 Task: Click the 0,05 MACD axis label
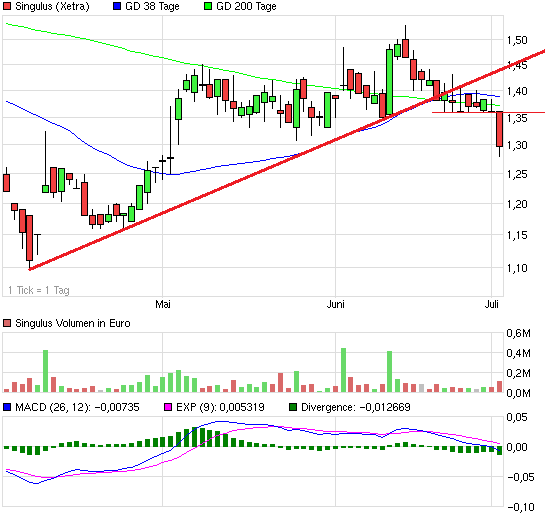point(517,417)
